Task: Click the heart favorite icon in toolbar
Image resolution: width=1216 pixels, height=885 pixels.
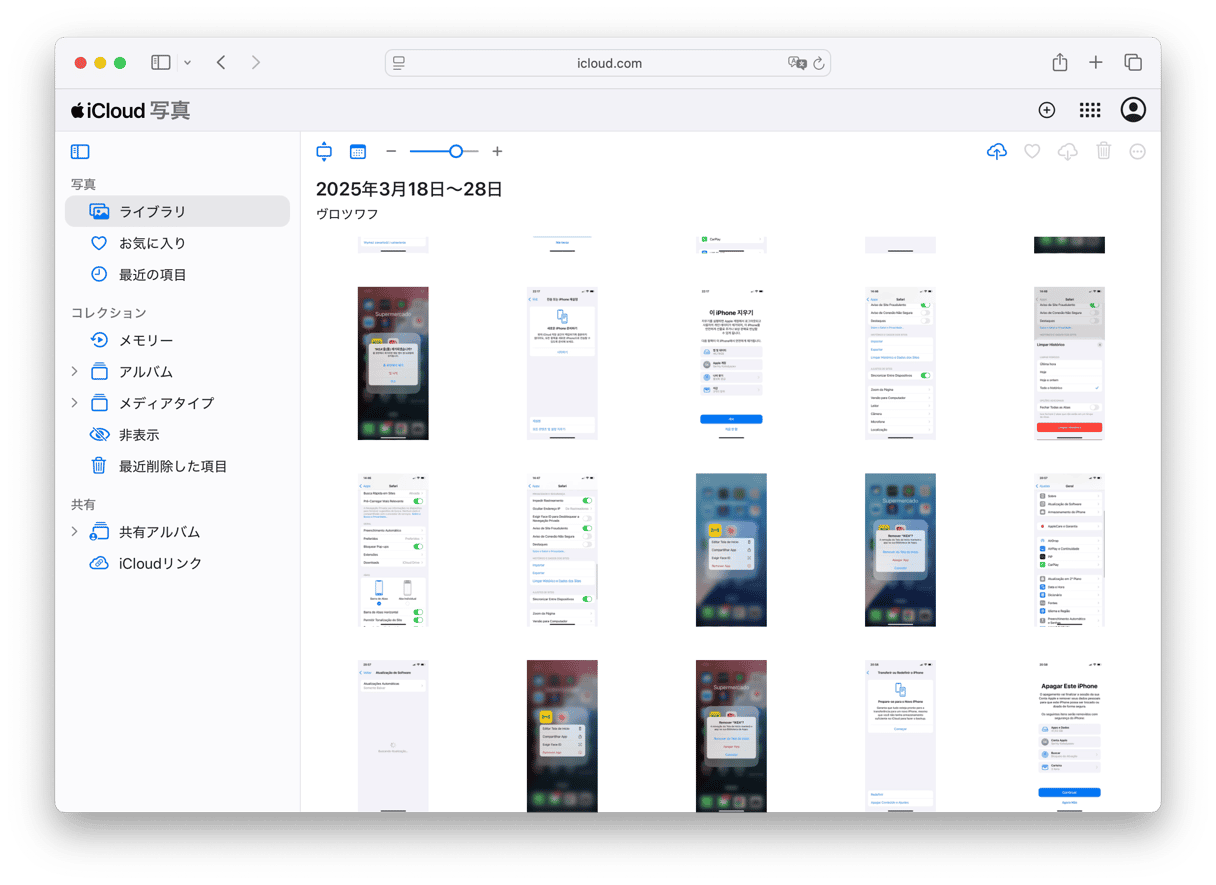Action: (1032, 152)
